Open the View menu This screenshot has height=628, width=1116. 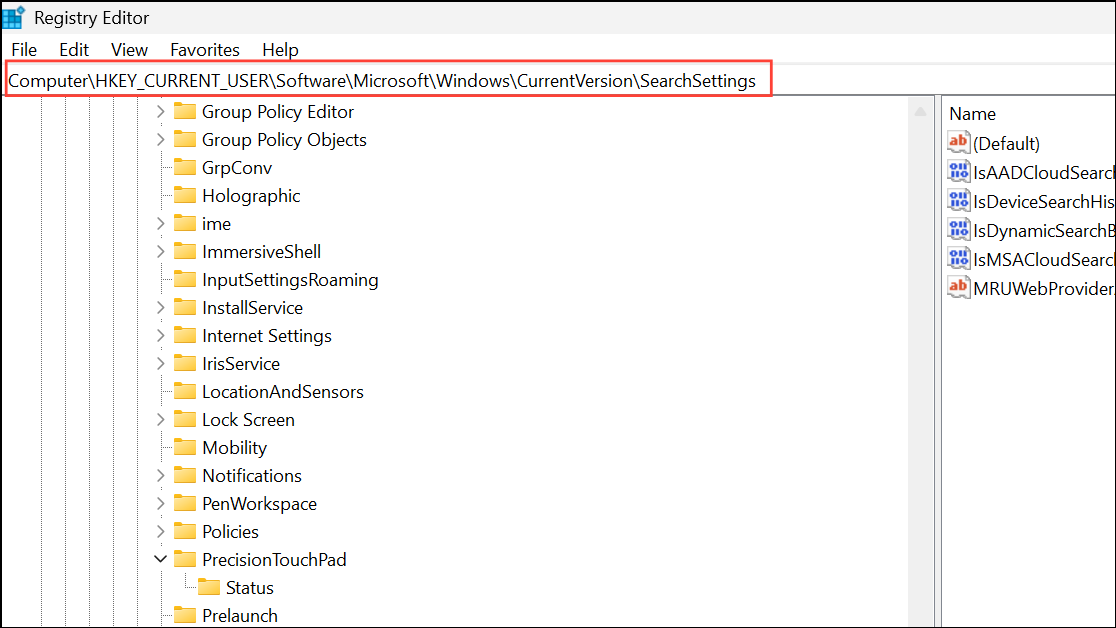(x=129, y=50)
